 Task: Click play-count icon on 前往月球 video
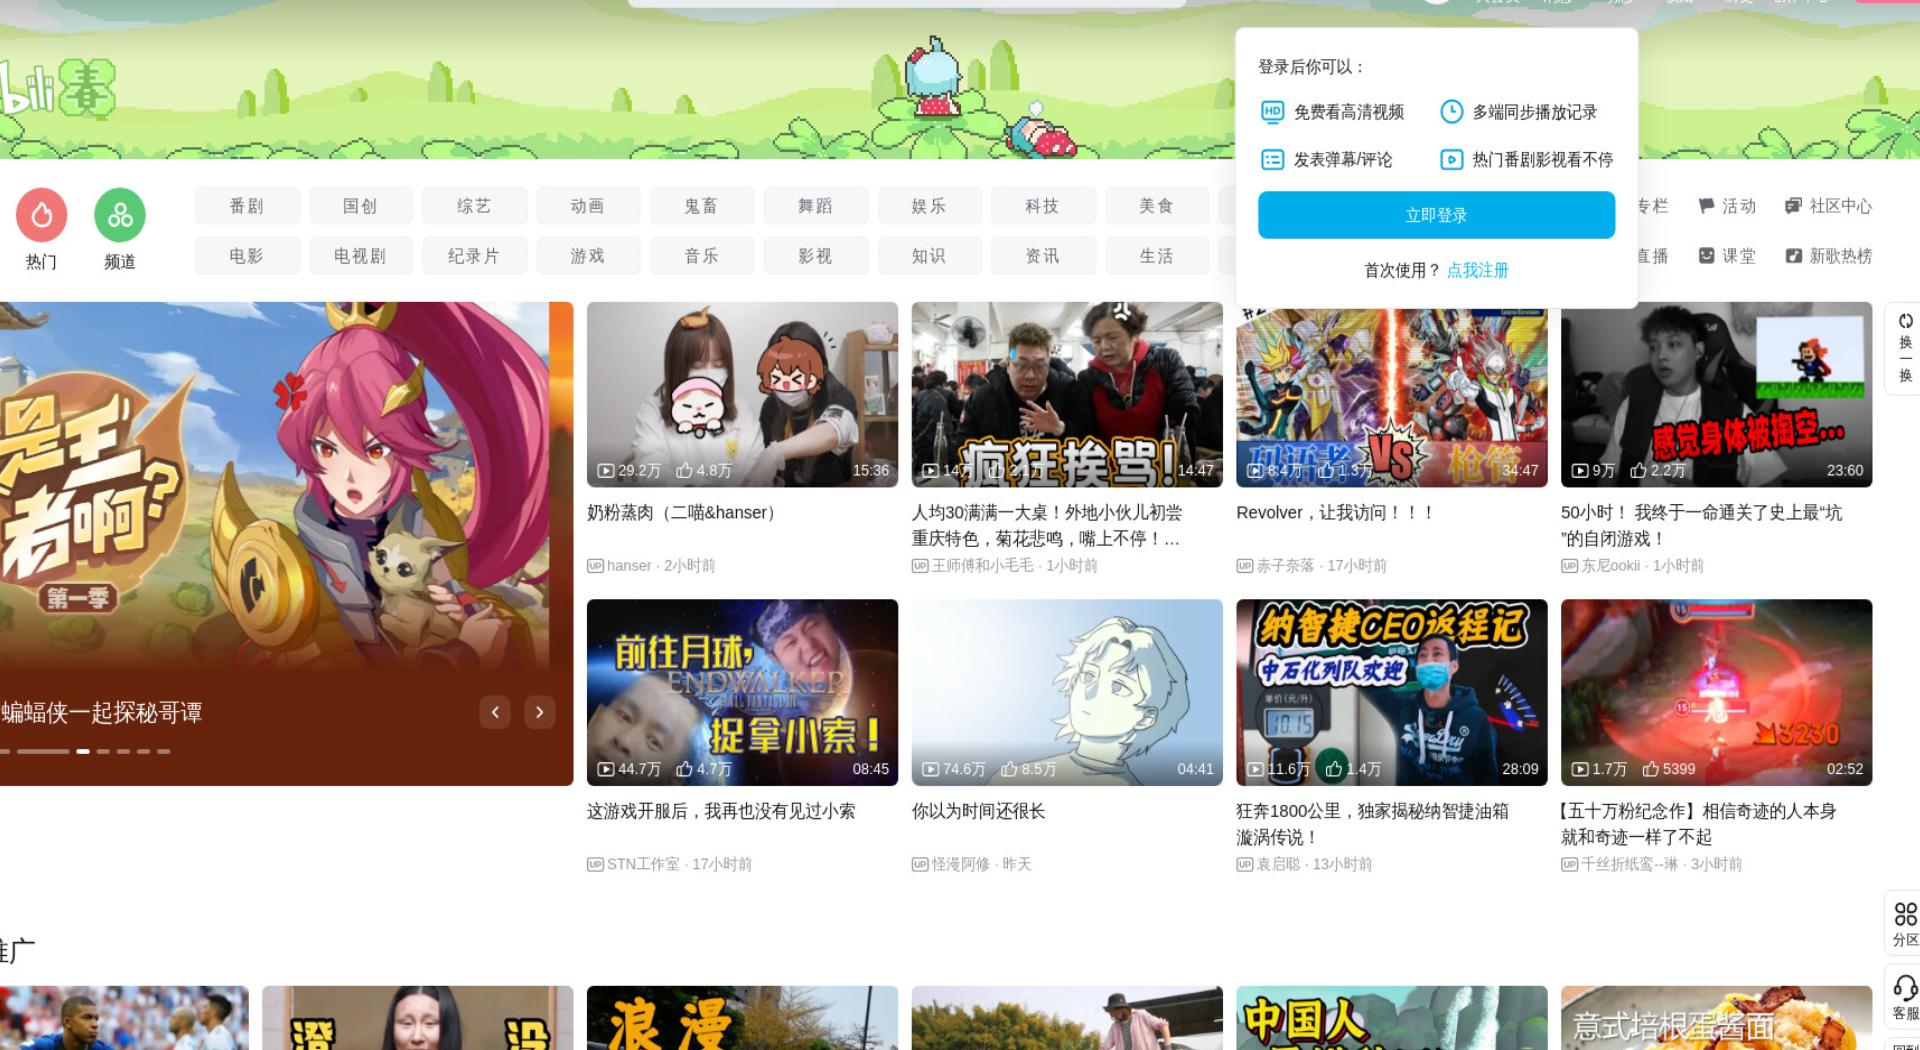pyautogui.click(x=606, y=769)
